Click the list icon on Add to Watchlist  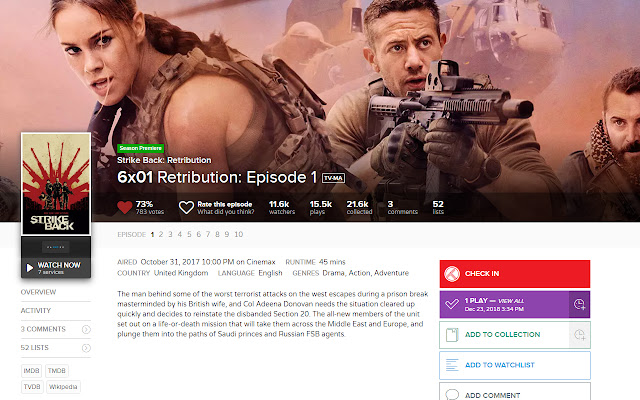[452, 365]
